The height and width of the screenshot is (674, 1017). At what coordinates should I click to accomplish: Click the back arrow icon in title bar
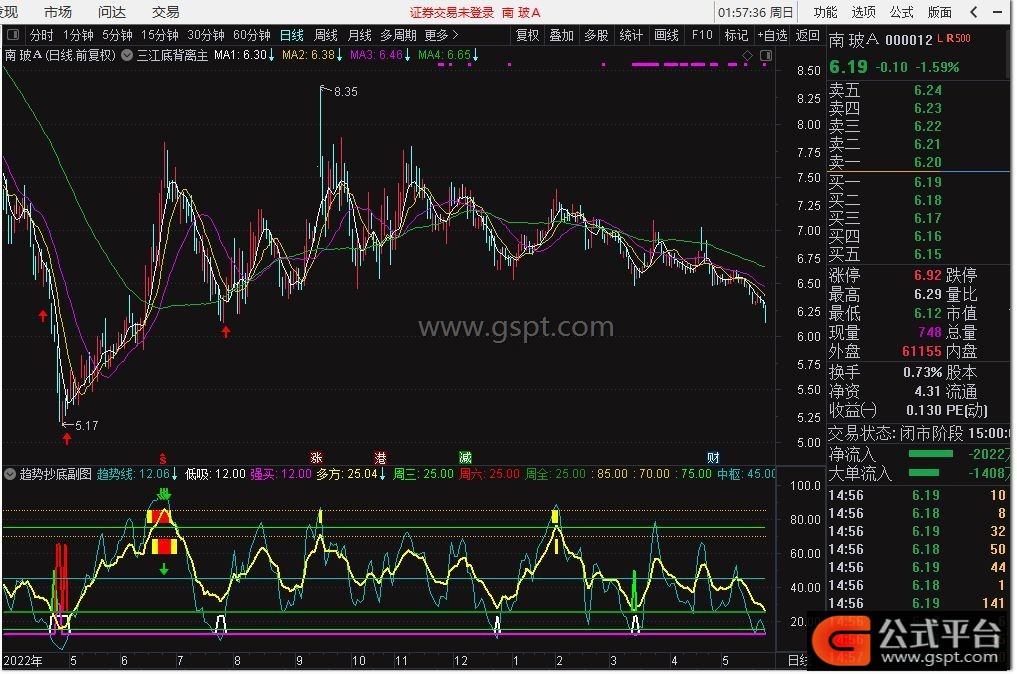click(x=974, y=12)
